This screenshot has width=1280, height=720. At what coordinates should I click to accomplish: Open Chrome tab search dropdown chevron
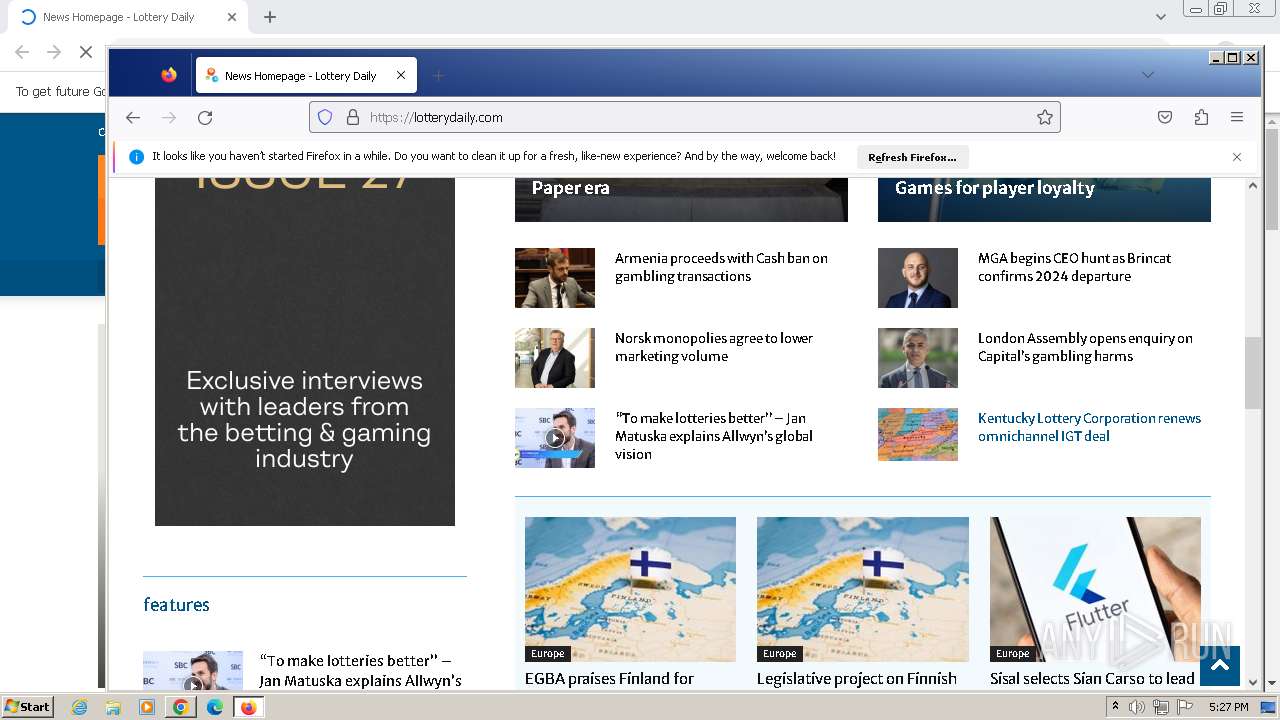tap(1161, 17)
